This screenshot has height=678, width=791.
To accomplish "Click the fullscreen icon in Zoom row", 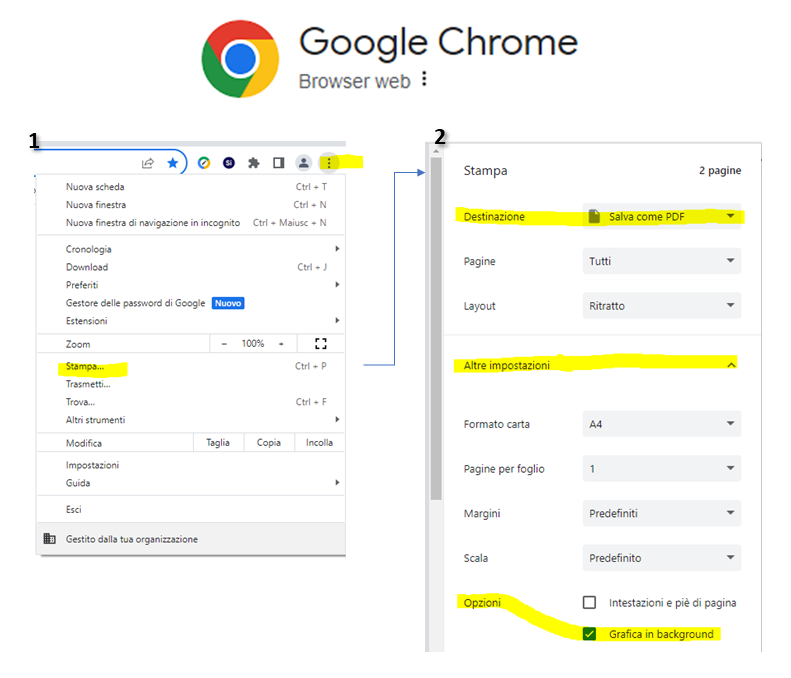I will tap(321, 344).
